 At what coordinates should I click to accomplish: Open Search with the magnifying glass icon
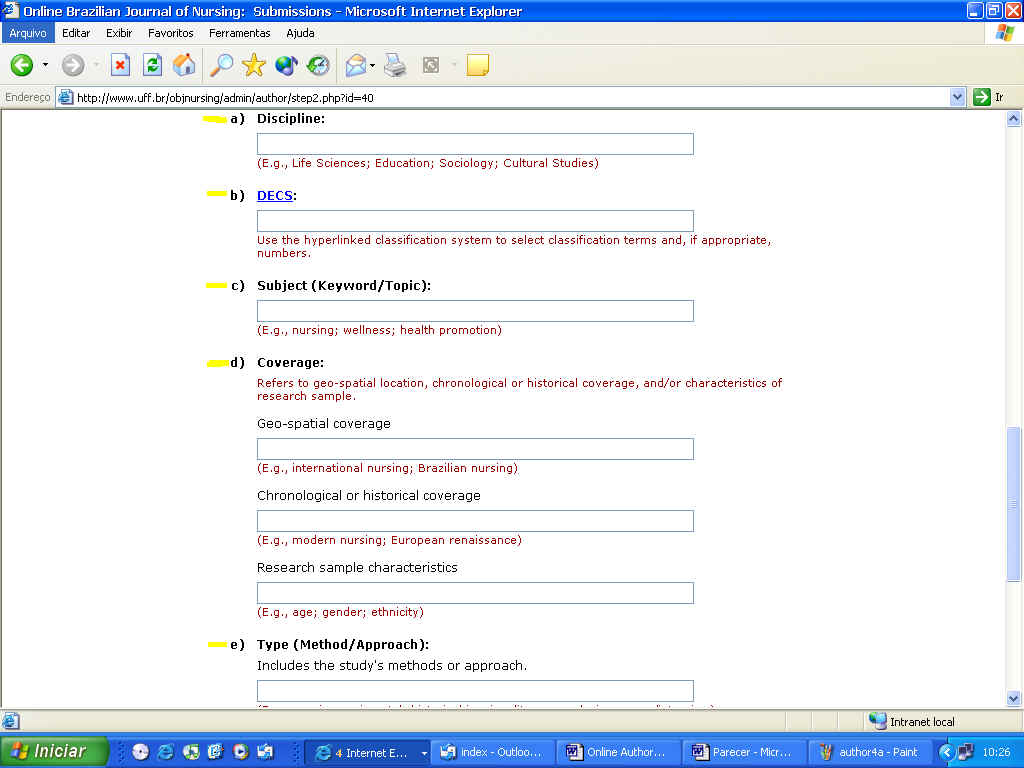[x=221, y=66]
